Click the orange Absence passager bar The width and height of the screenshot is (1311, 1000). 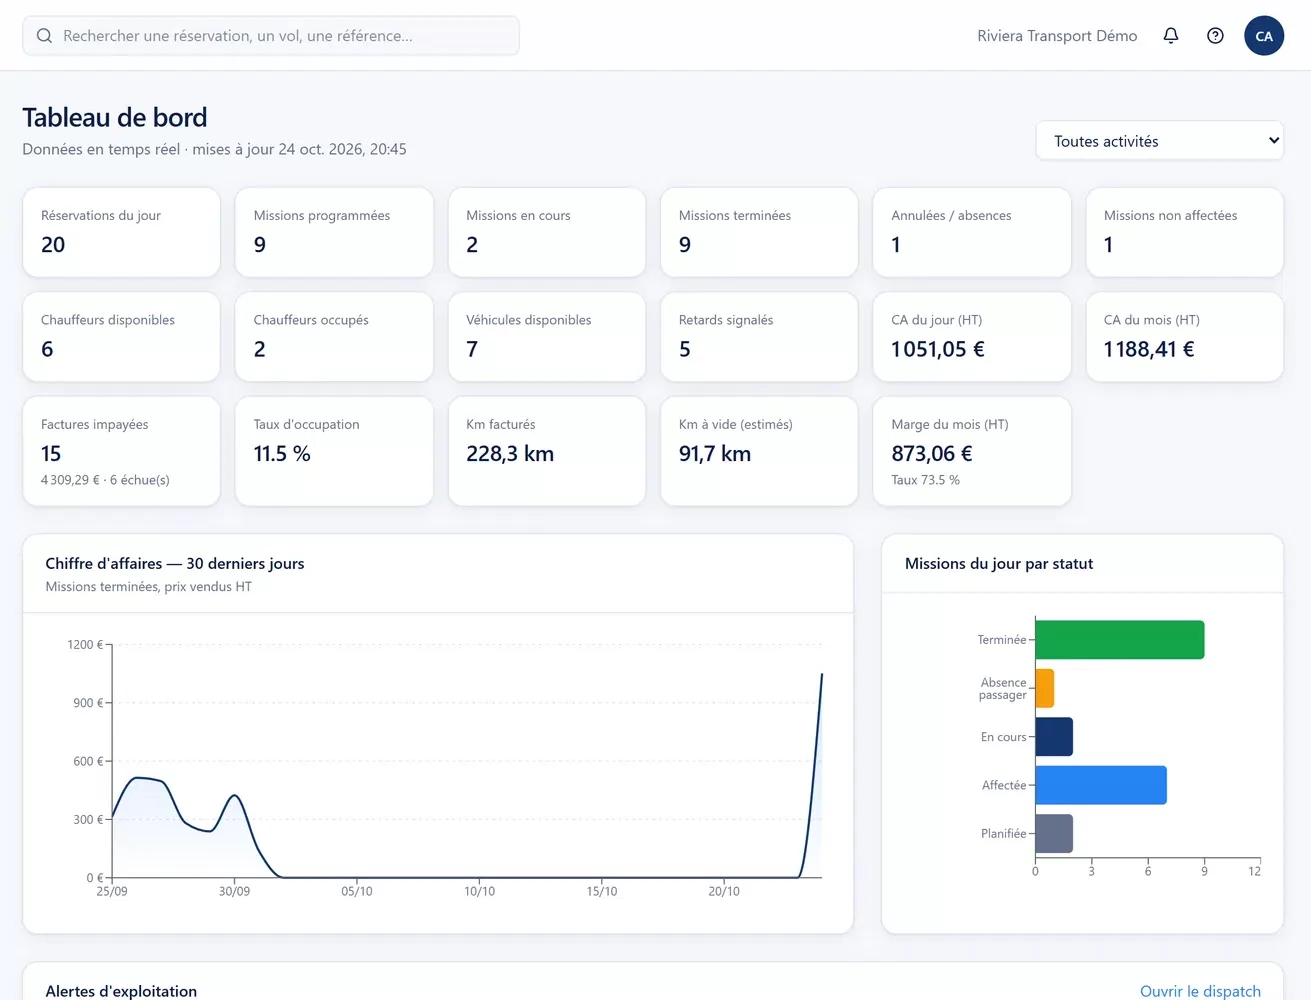(1045, 688)
